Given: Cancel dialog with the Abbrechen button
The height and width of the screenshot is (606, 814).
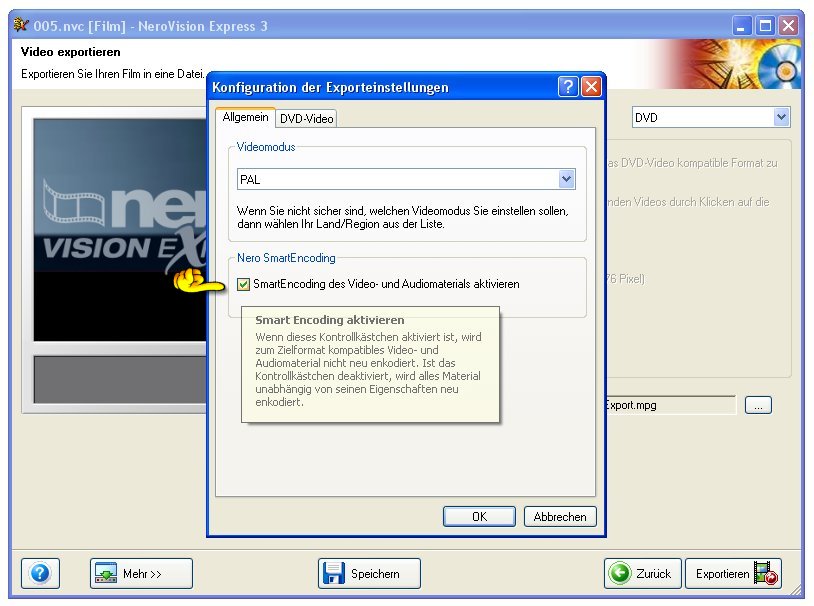Looking at the screenshot, I should pos(560,517).
